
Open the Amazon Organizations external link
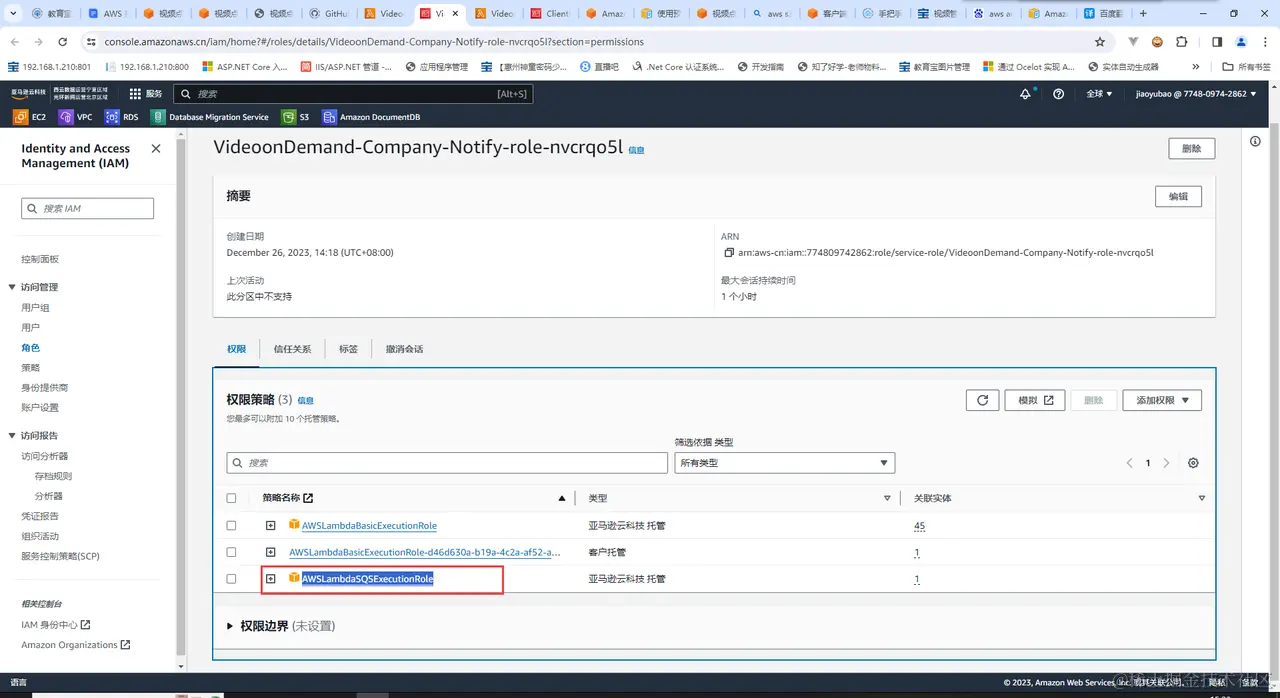(x=76, y=645)
